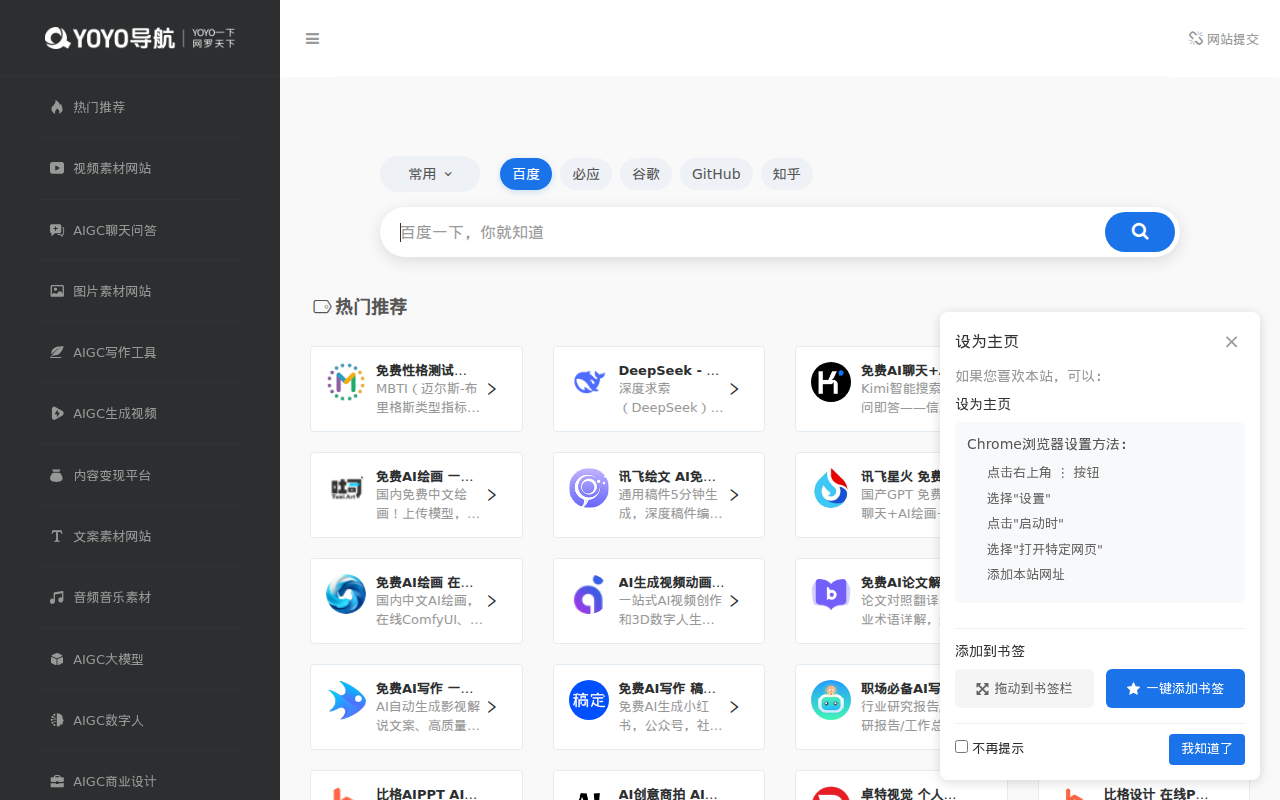Open the 免费AI写作 稿… card arrow

[734, 707]
